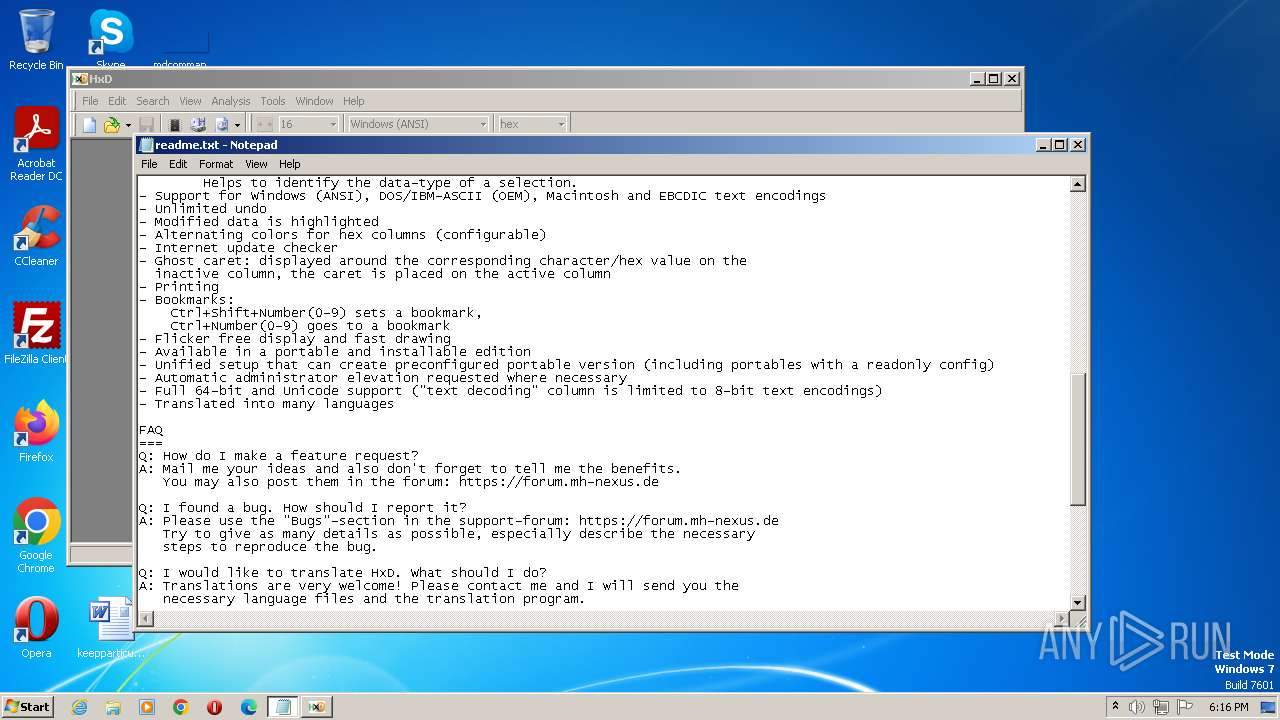Click the Opera taskbar icon
The image size is (1280, 720).
click(x=215, y=707)
